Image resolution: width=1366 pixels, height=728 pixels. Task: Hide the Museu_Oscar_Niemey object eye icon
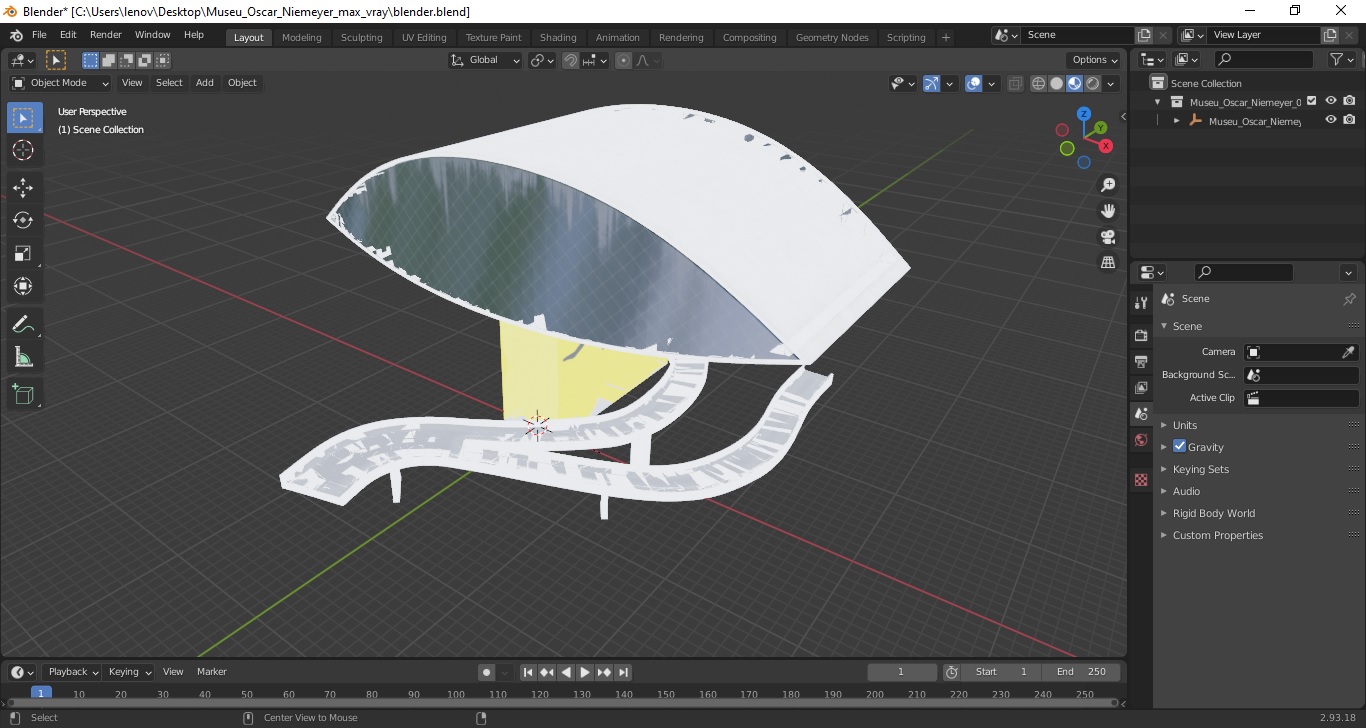pyautogui.click(x=1331, y=120)
